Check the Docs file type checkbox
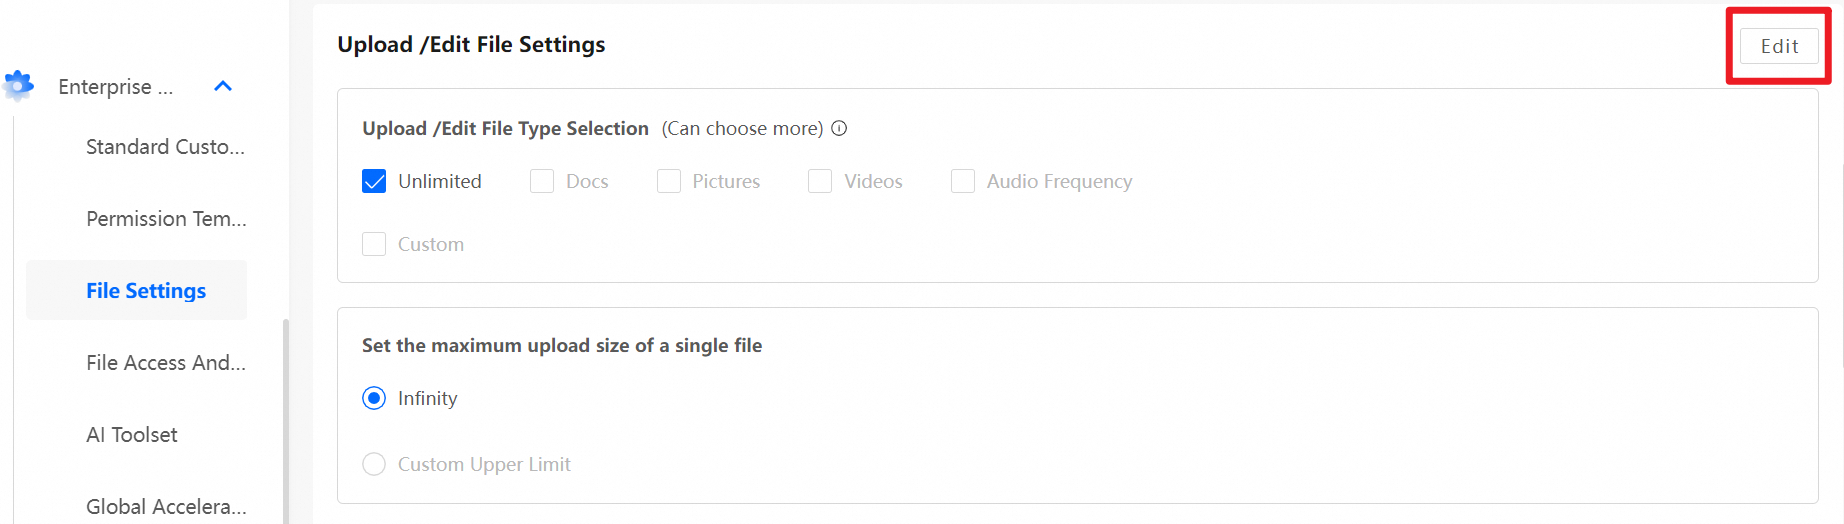The image size is (1844, 524). (542, 181)
